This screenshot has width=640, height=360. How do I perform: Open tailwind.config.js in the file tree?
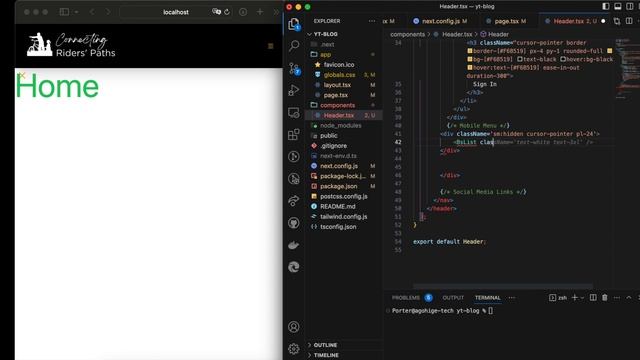click(x=344, y=217)
